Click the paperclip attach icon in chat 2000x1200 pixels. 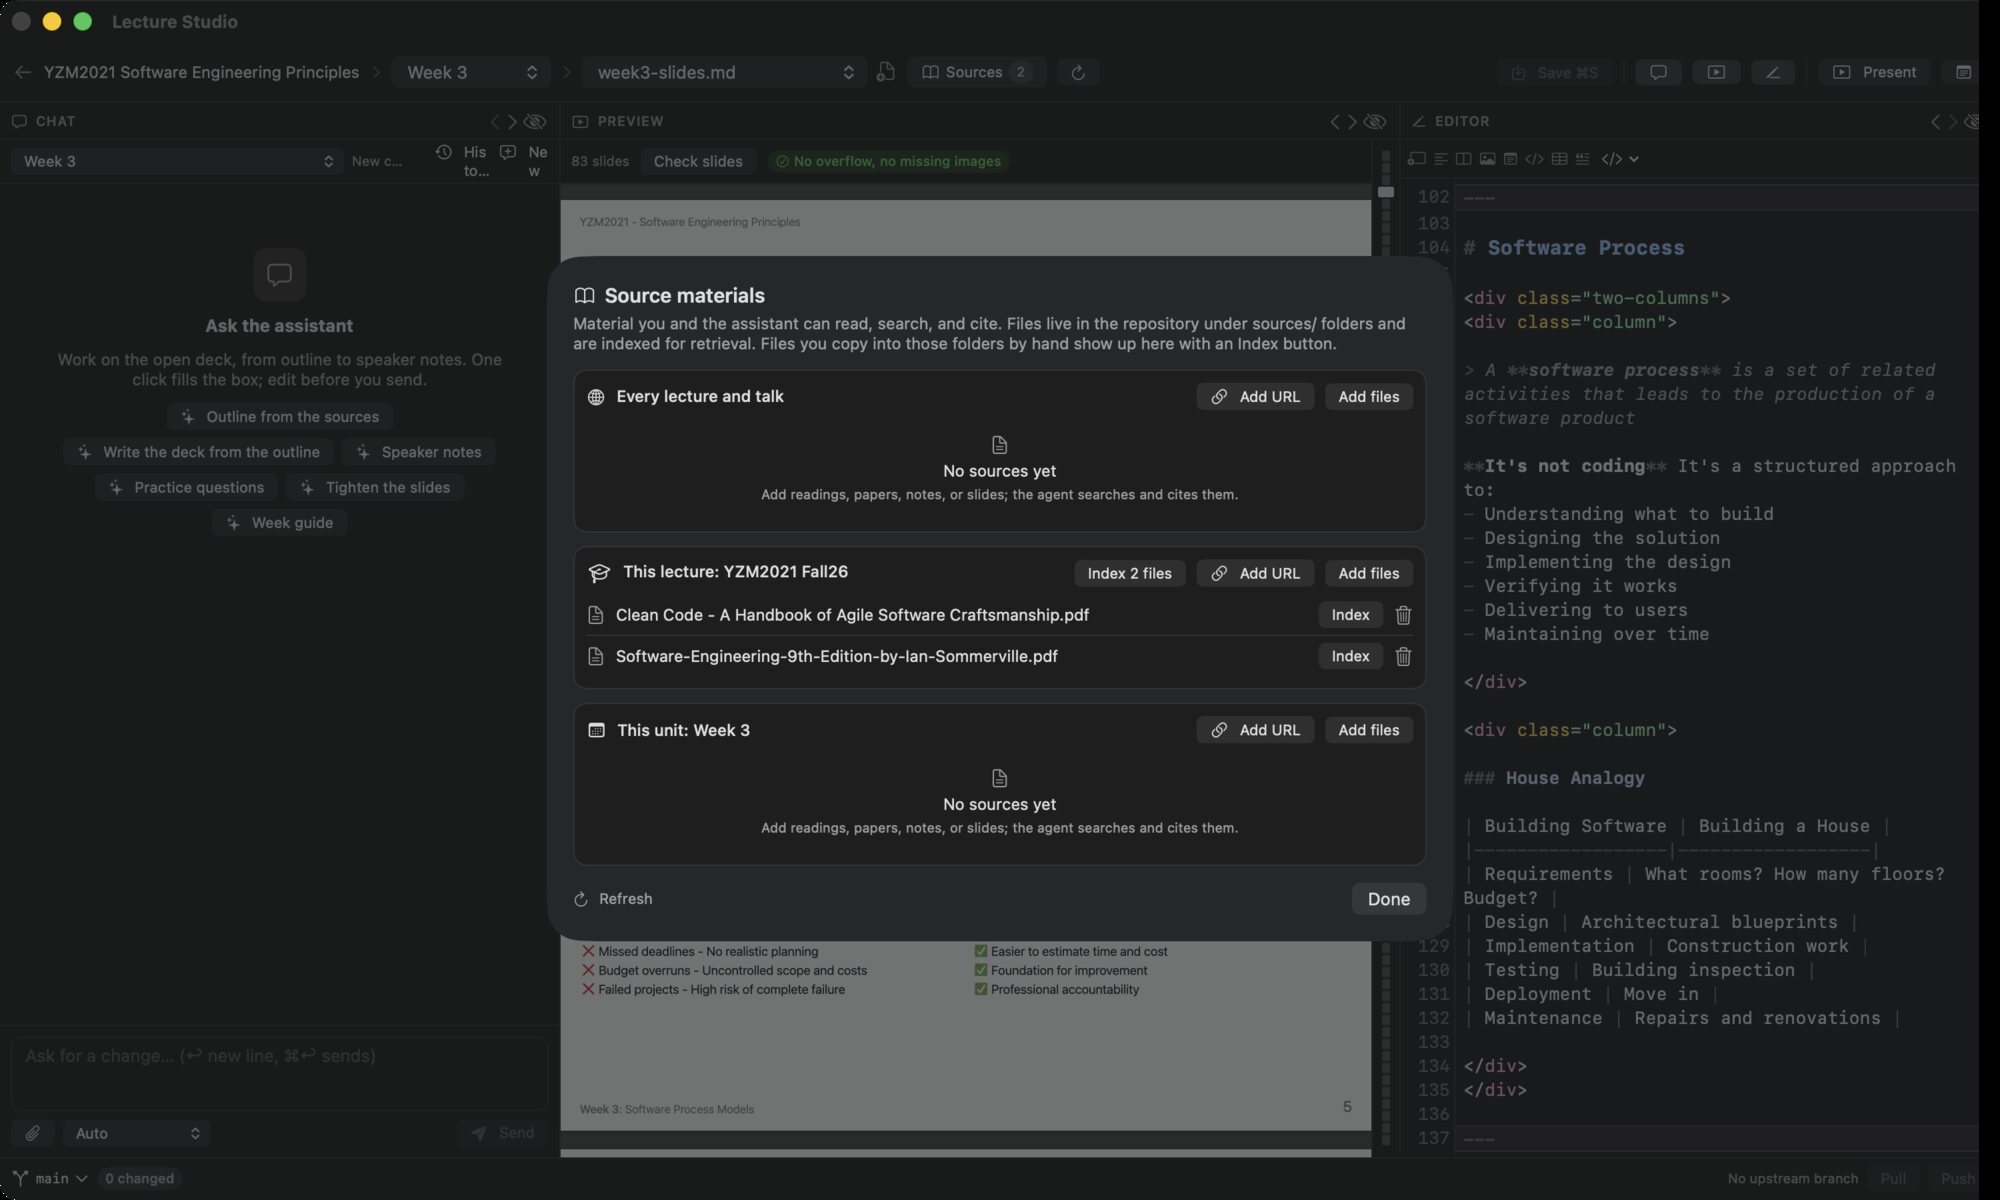(x=33, y=1133)
